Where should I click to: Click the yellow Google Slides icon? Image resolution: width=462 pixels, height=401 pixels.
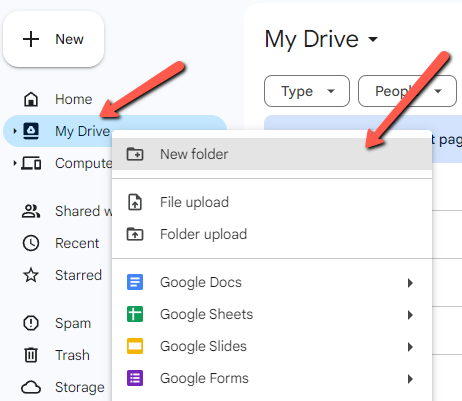tap(135, 346)
